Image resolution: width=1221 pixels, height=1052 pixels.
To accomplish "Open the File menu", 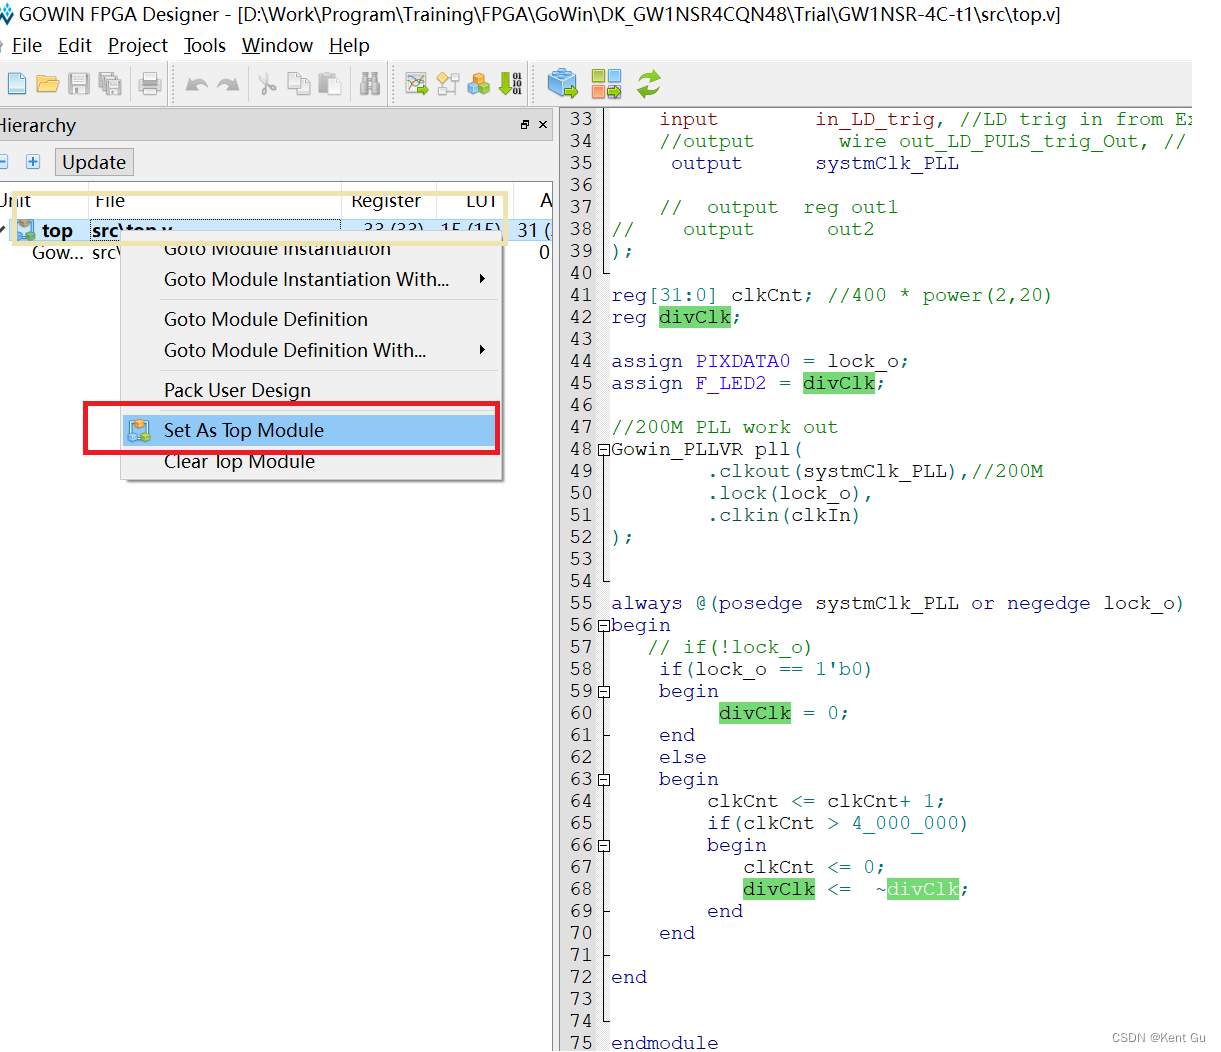I will coord(27,45).
